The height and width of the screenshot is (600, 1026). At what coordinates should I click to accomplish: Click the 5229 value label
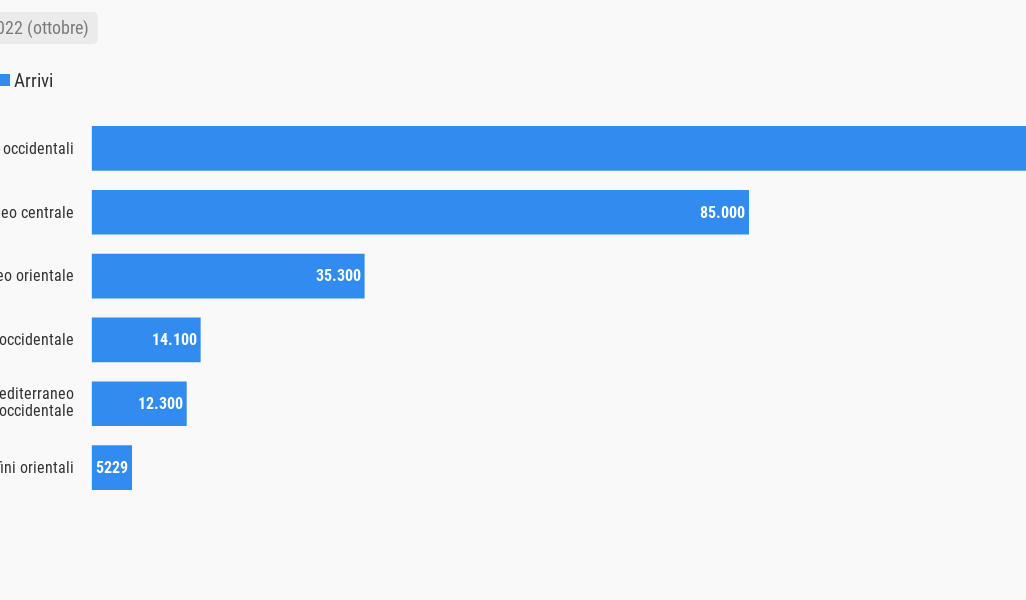click(x=112, y=467)
